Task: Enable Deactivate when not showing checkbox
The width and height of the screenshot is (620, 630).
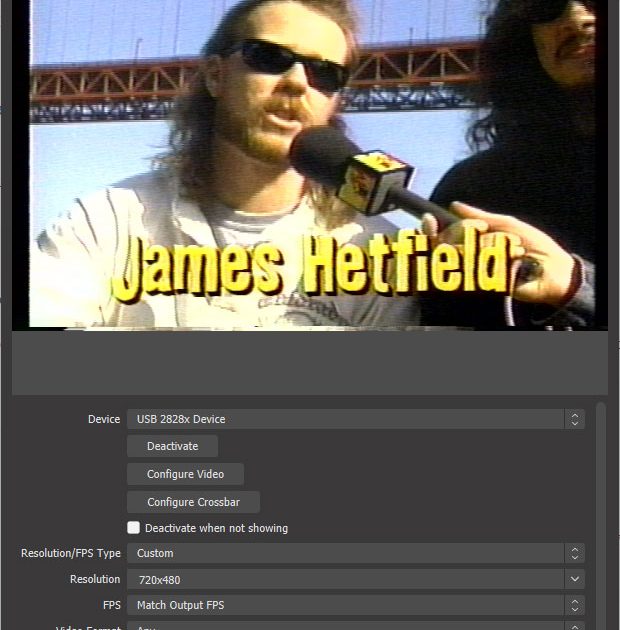Action: coord(134,528)
